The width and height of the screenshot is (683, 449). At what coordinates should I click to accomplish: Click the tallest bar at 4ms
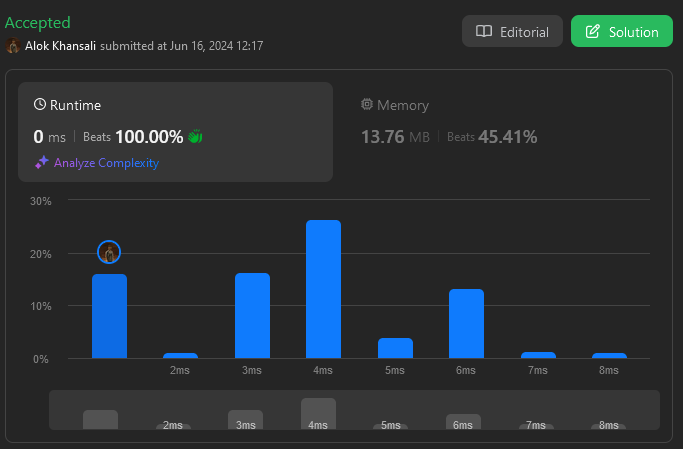323,289
